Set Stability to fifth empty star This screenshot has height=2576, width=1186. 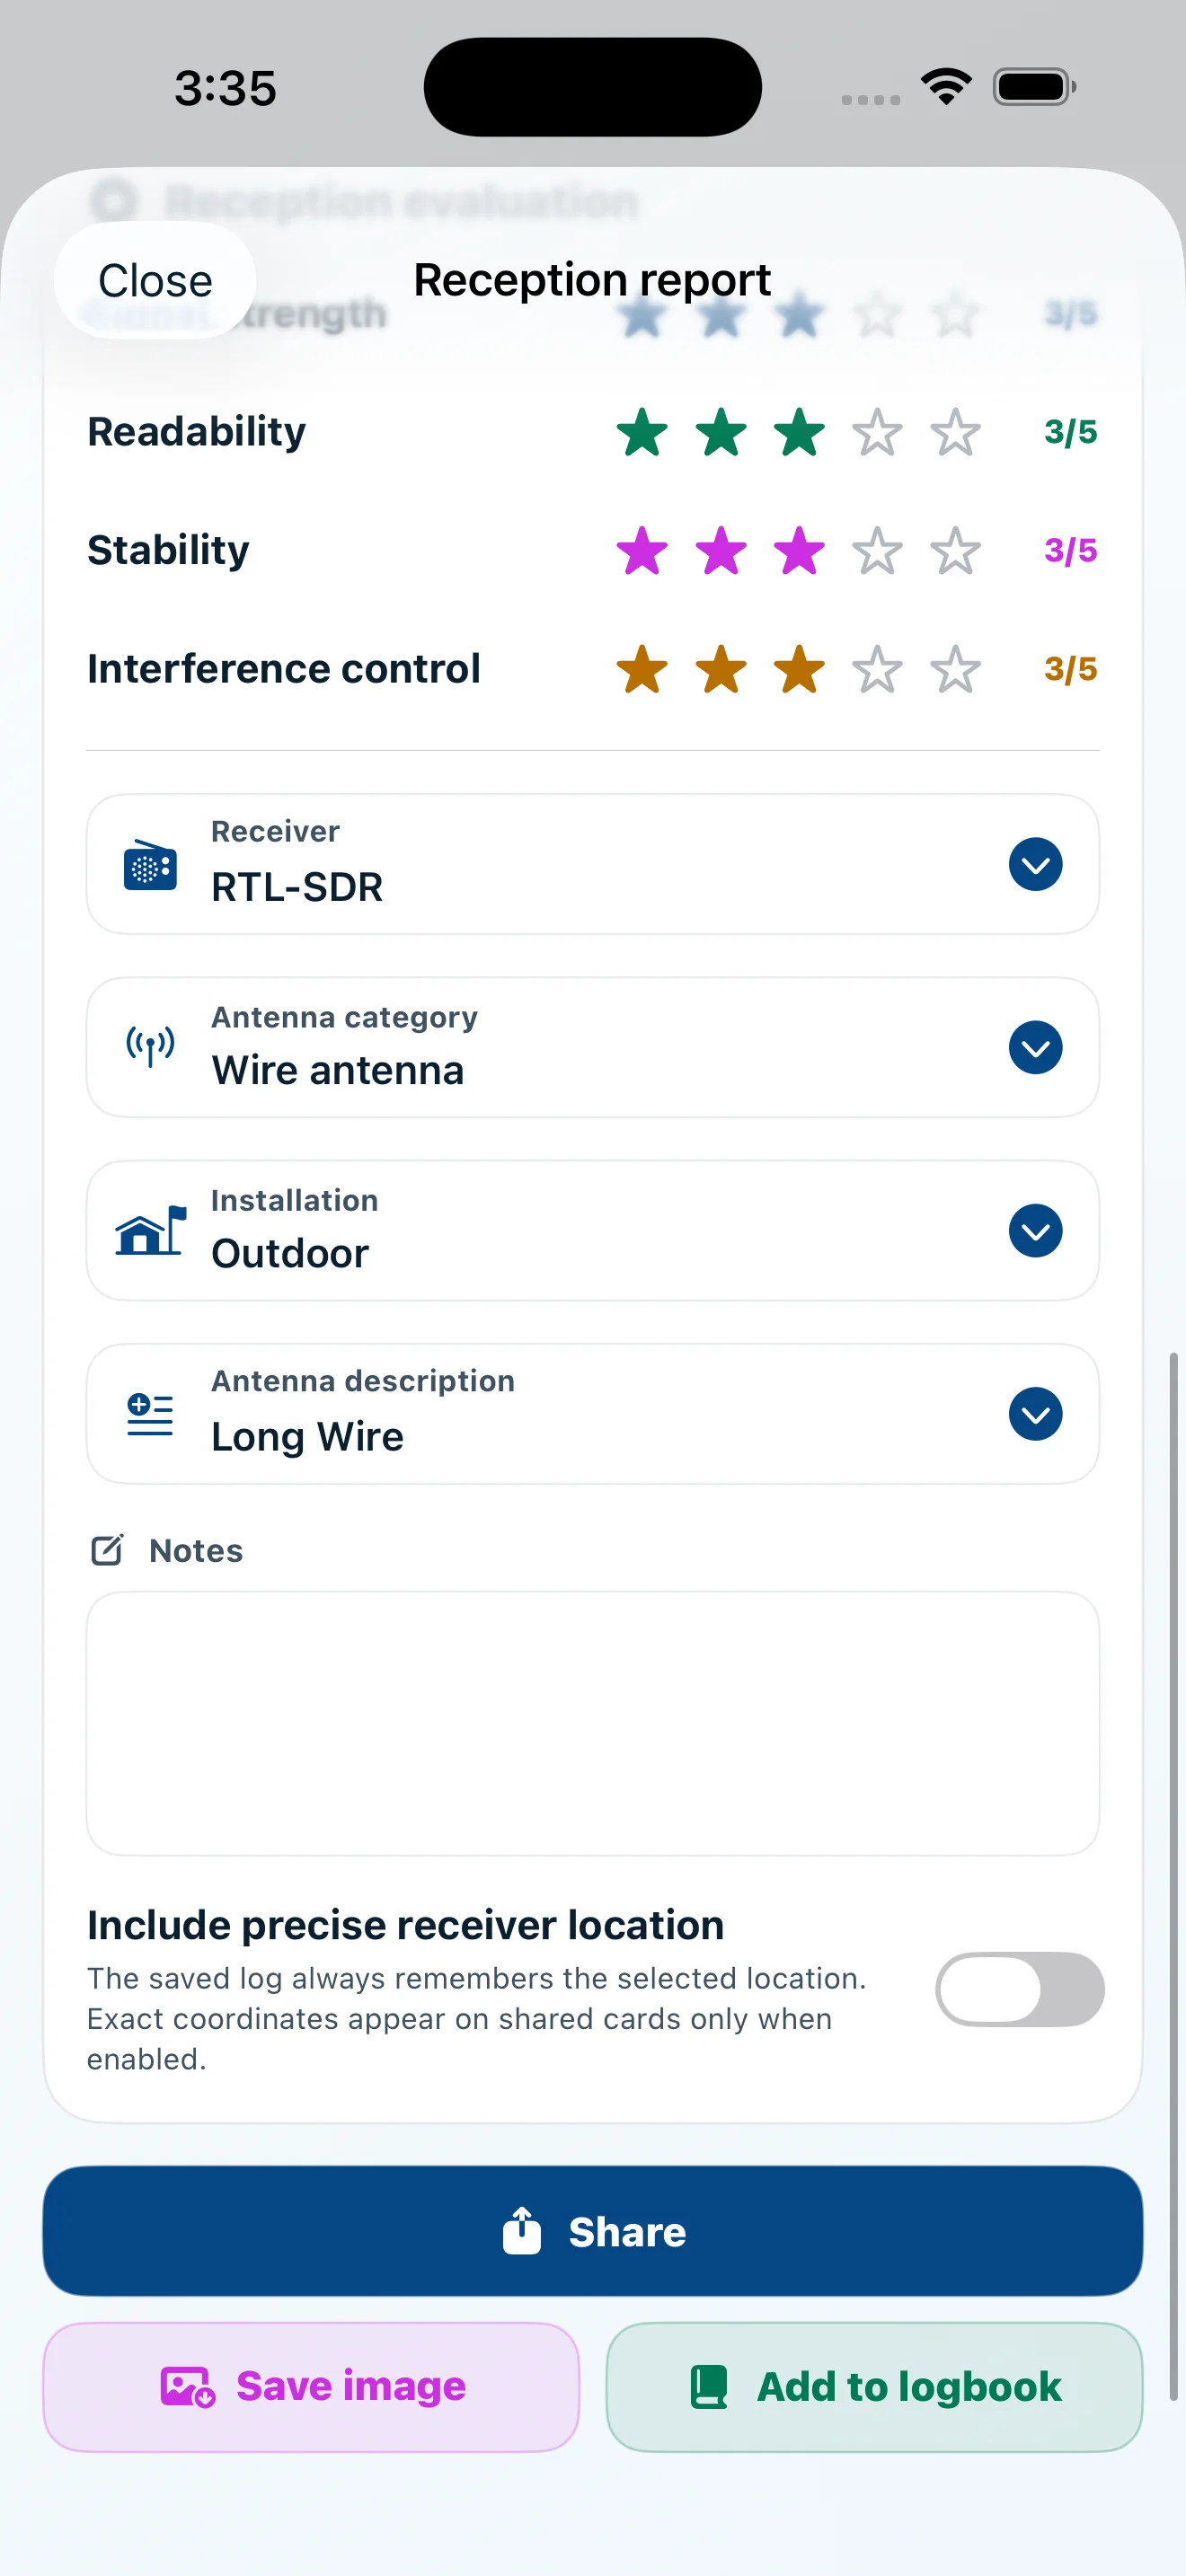(x=955, y=550)
